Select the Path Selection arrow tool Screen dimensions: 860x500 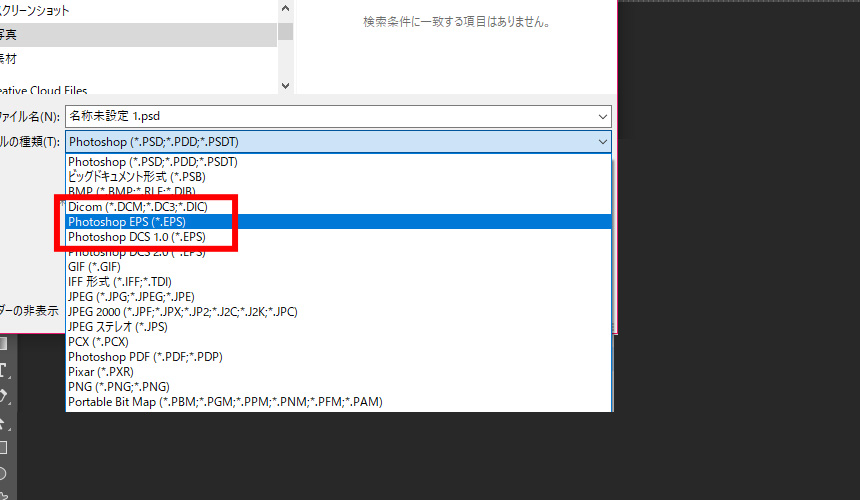coord(3,422)
